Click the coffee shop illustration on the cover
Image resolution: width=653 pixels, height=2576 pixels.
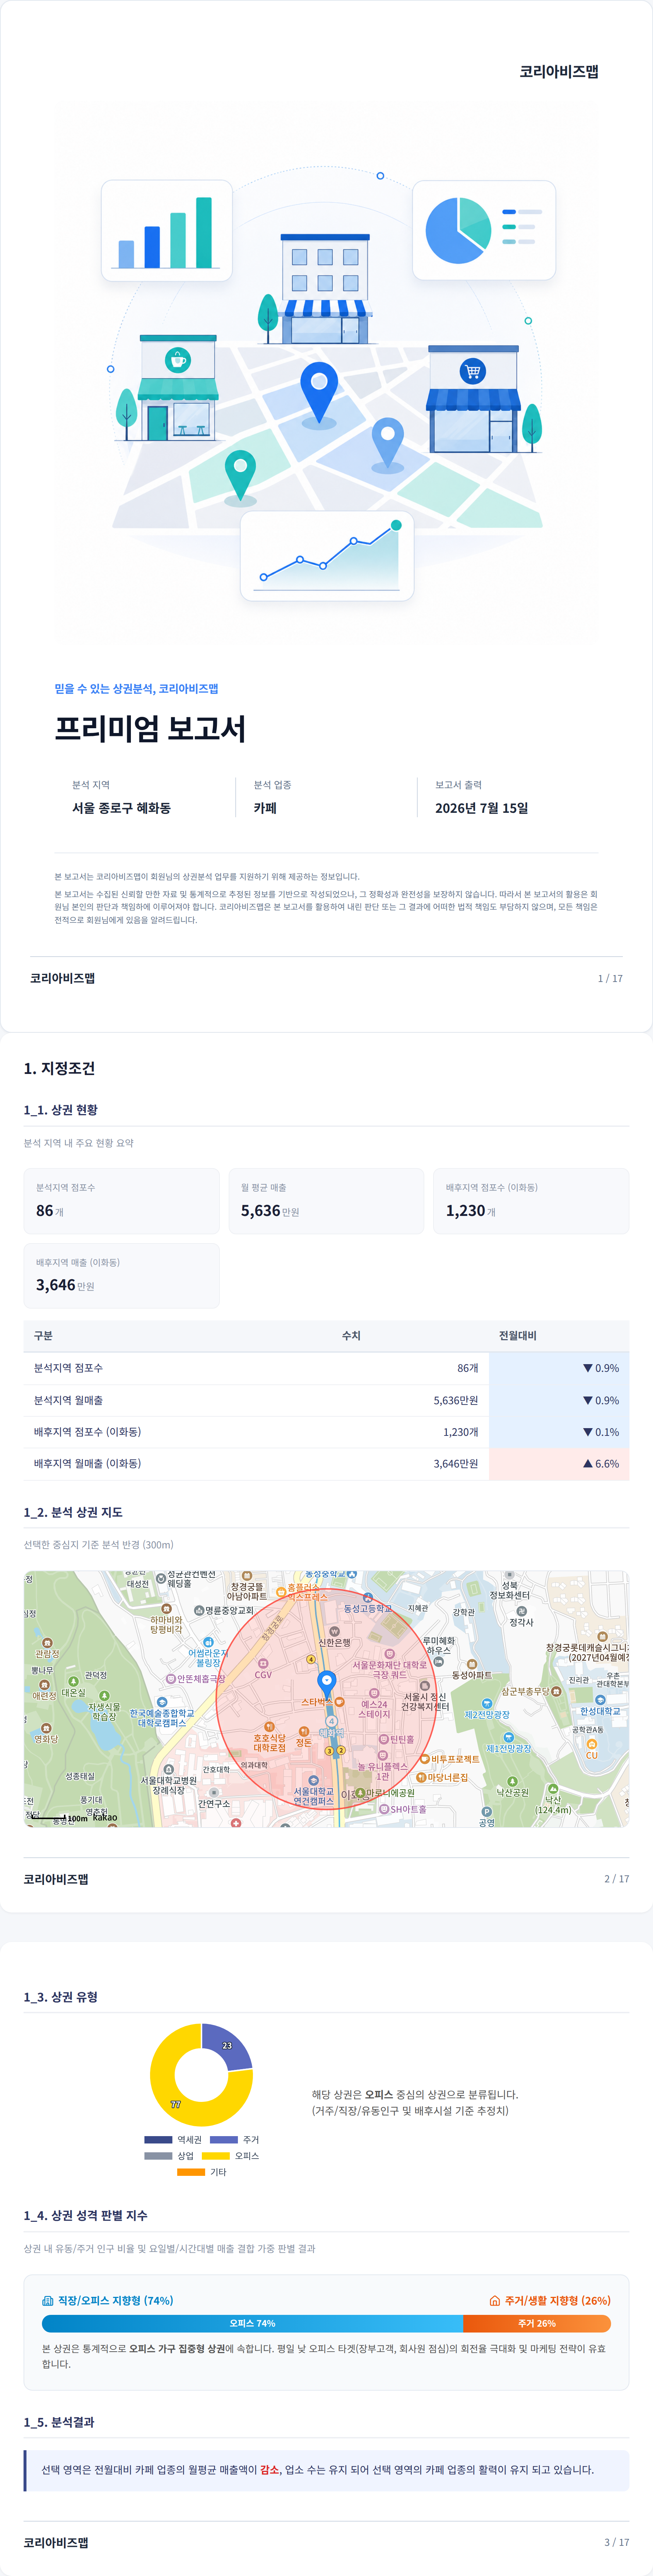click(177, 388)
